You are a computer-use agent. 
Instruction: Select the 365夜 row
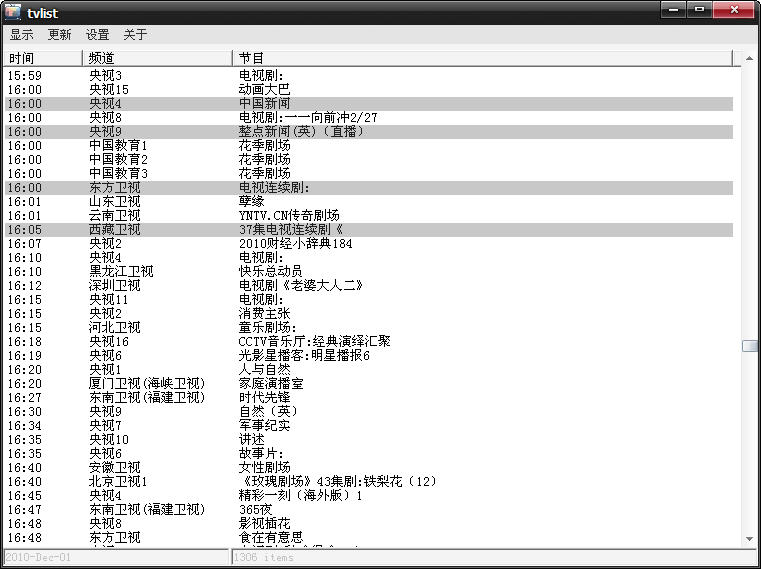(x=369, y=510)
